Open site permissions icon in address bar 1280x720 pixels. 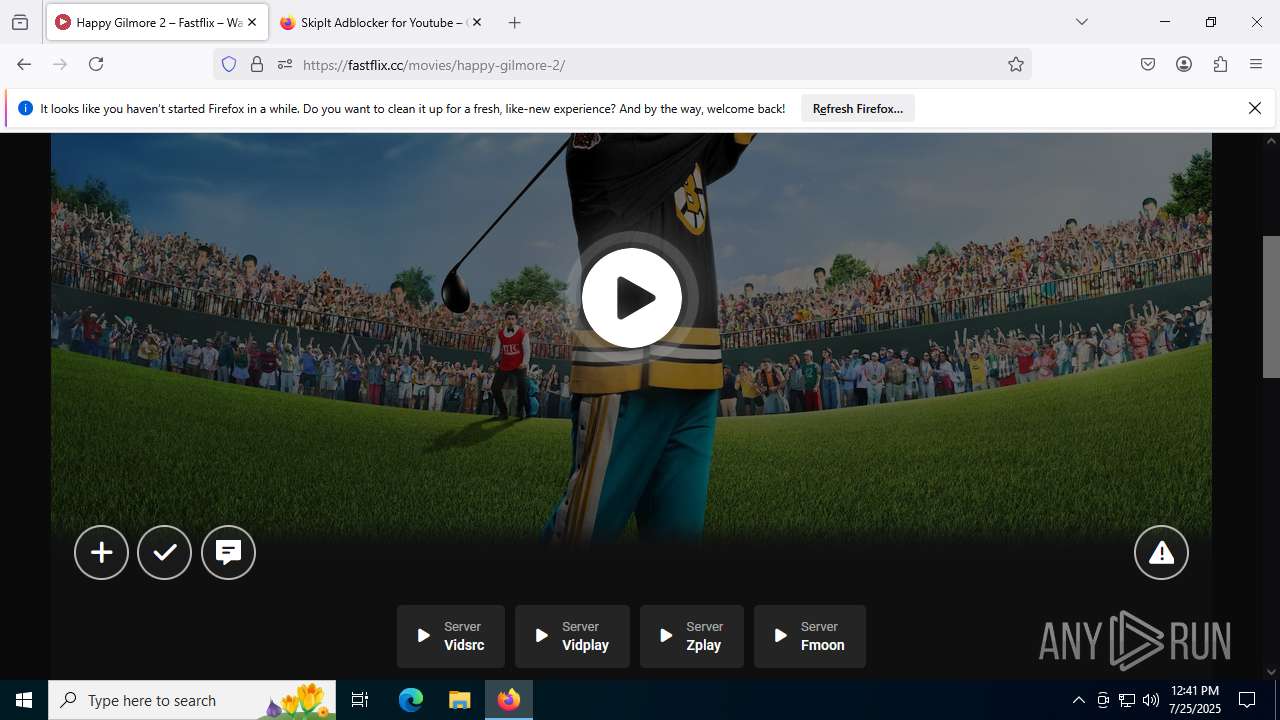point(285,65)
